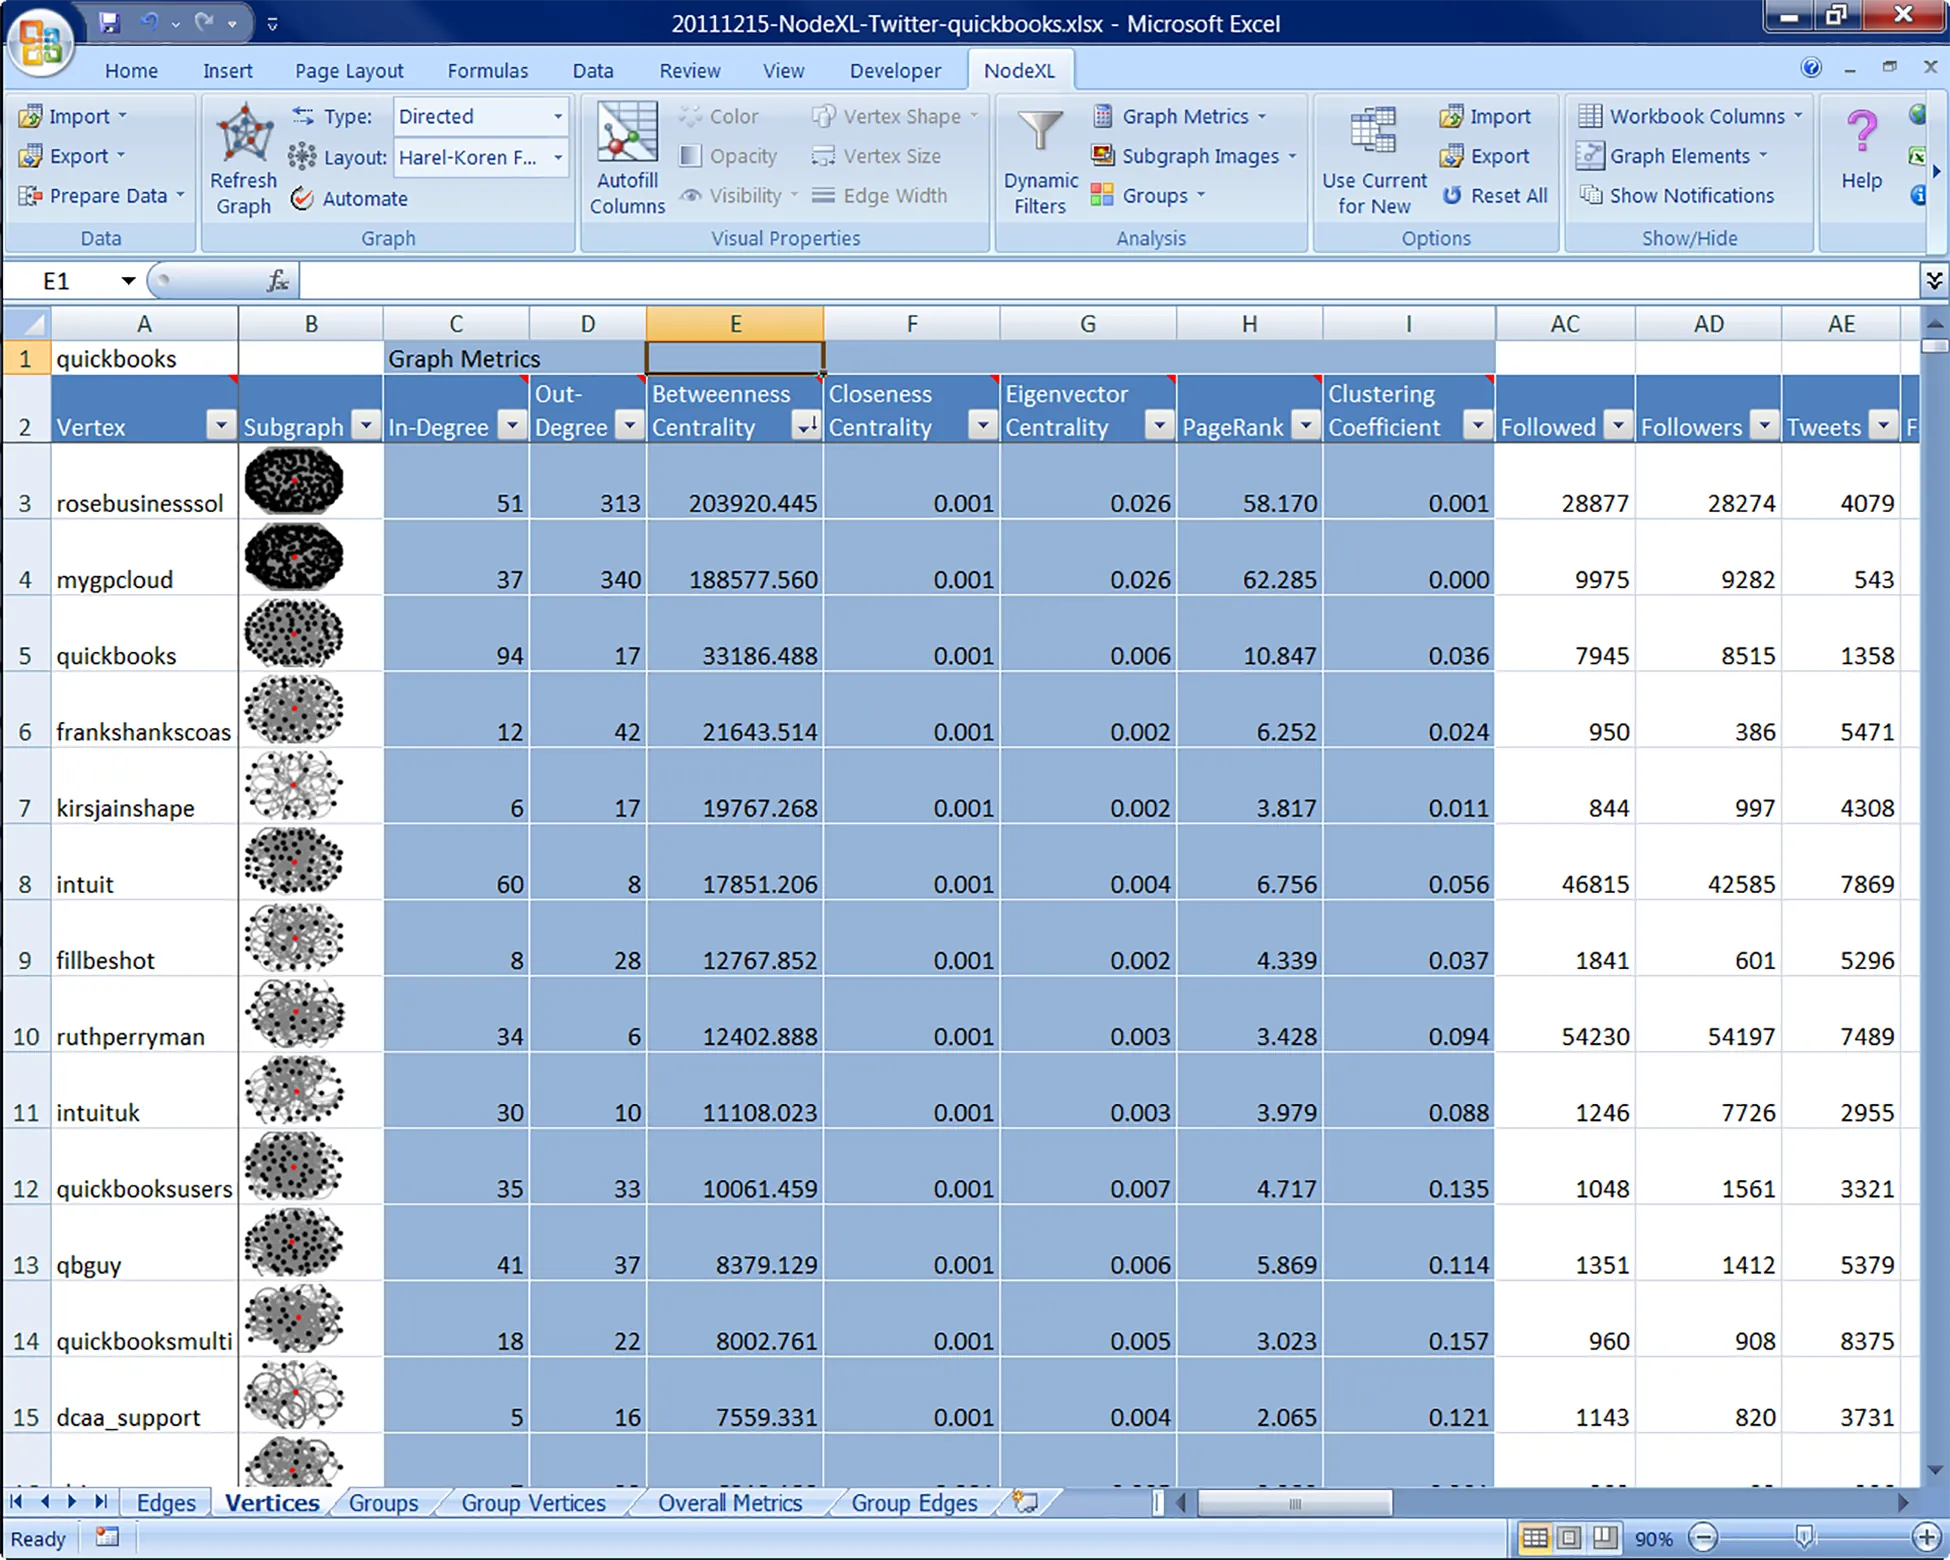The height and width of the screenshot is (1560, 1950).
Task: Switch to the Group Edges sheet tab
Action: click(x=912, y=1503)
